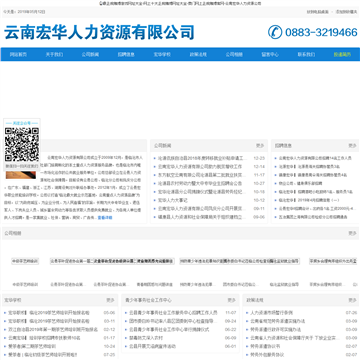Open the 人力资源市场暂行条例 policy entry
The image size is (360, 360).
[x=271, y=313]
